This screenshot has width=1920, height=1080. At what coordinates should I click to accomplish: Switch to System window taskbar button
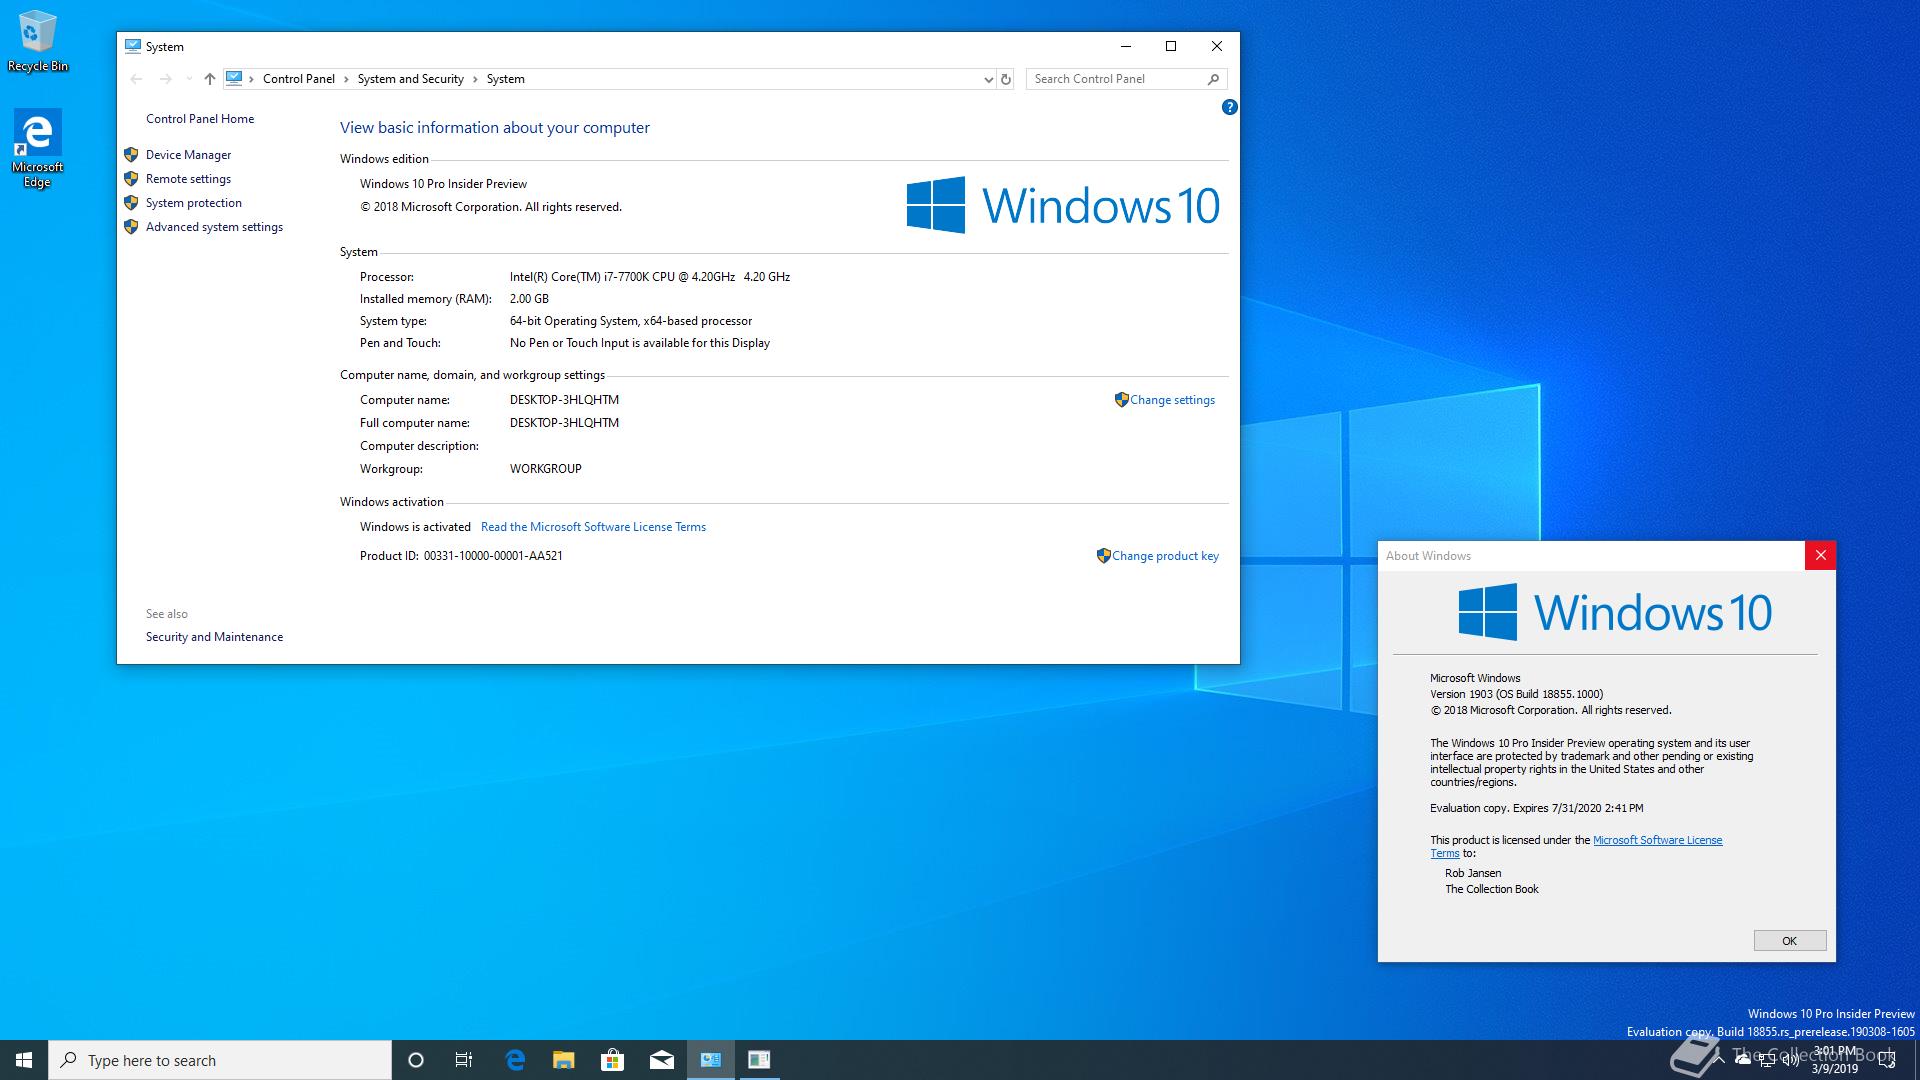pyautogui.click(x=710, y=1060)
